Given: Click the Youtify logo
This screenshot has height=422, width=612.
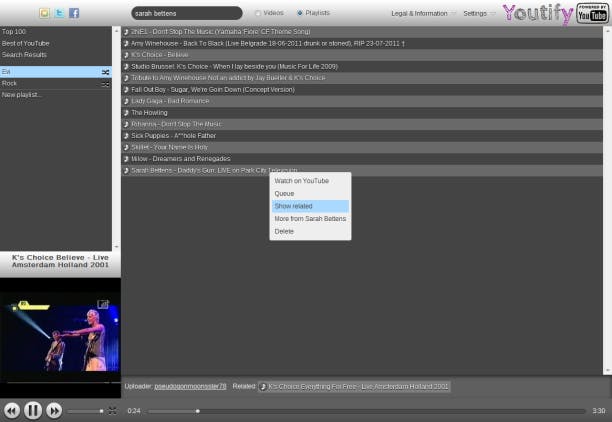Looking at the screenshot, I should (x=537, y=14).
